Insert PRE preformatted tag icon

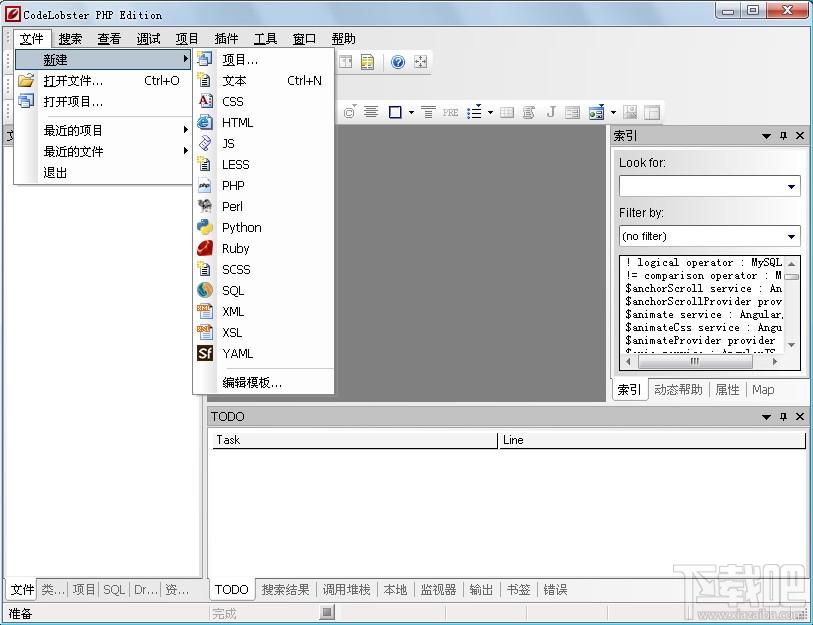coord(450,112)
